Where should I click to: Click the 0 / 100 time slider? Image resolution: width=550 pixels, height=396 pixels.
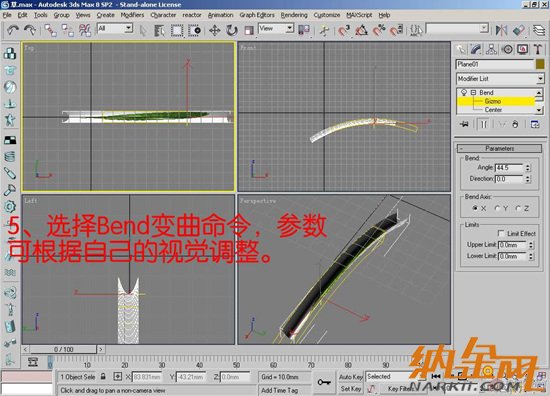[x=63, y=349]
